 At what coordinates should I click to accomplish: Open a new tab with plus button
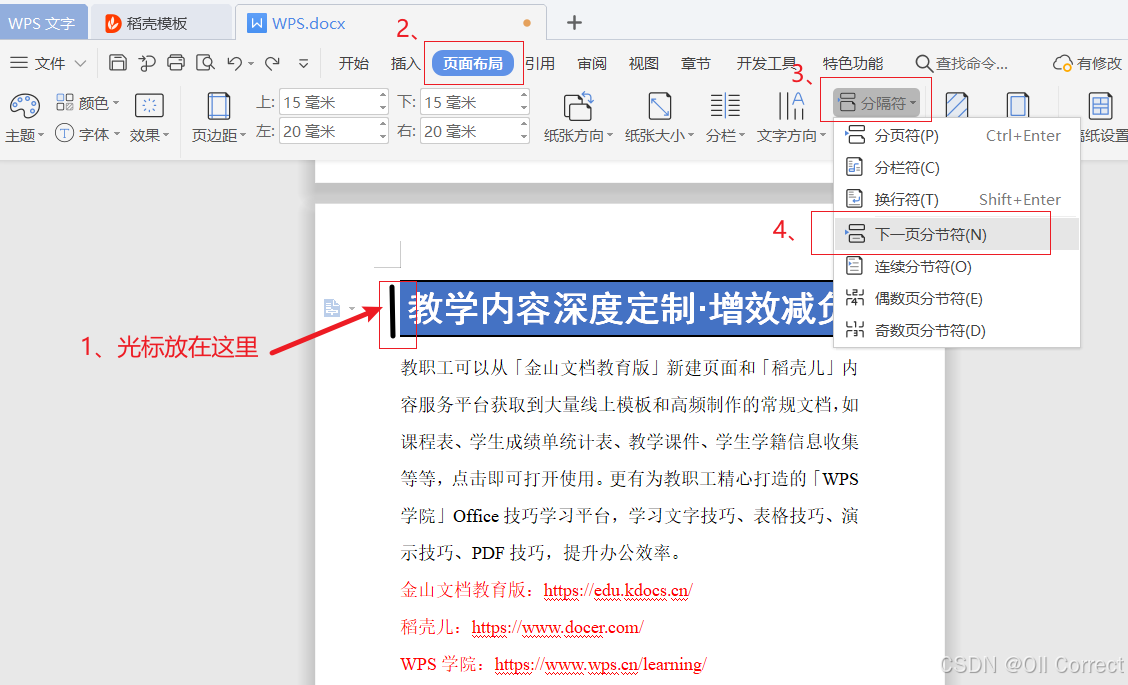(x=574, y=22)
